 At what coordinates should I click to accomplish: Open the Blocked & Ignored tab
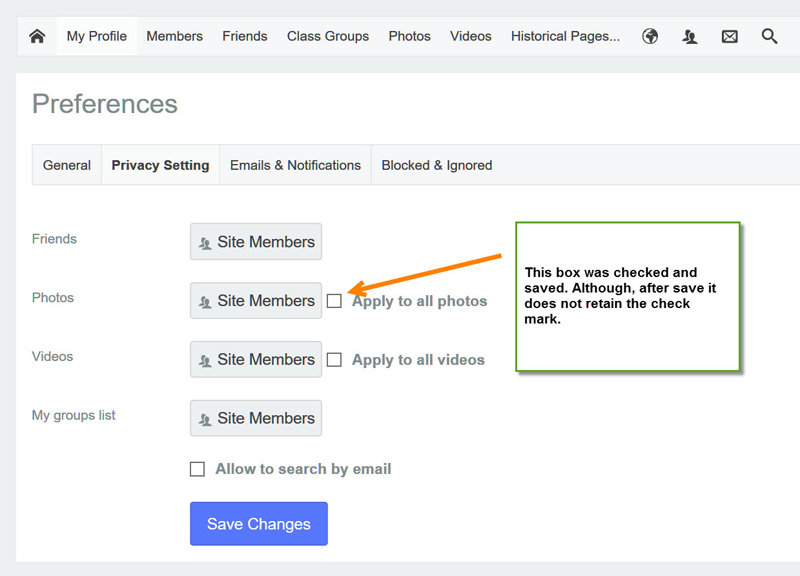(437, 165)
